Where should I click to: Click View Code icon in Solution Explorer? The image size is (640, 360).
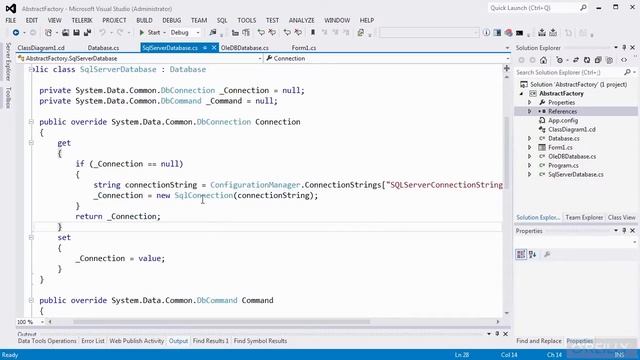point(624,60)
